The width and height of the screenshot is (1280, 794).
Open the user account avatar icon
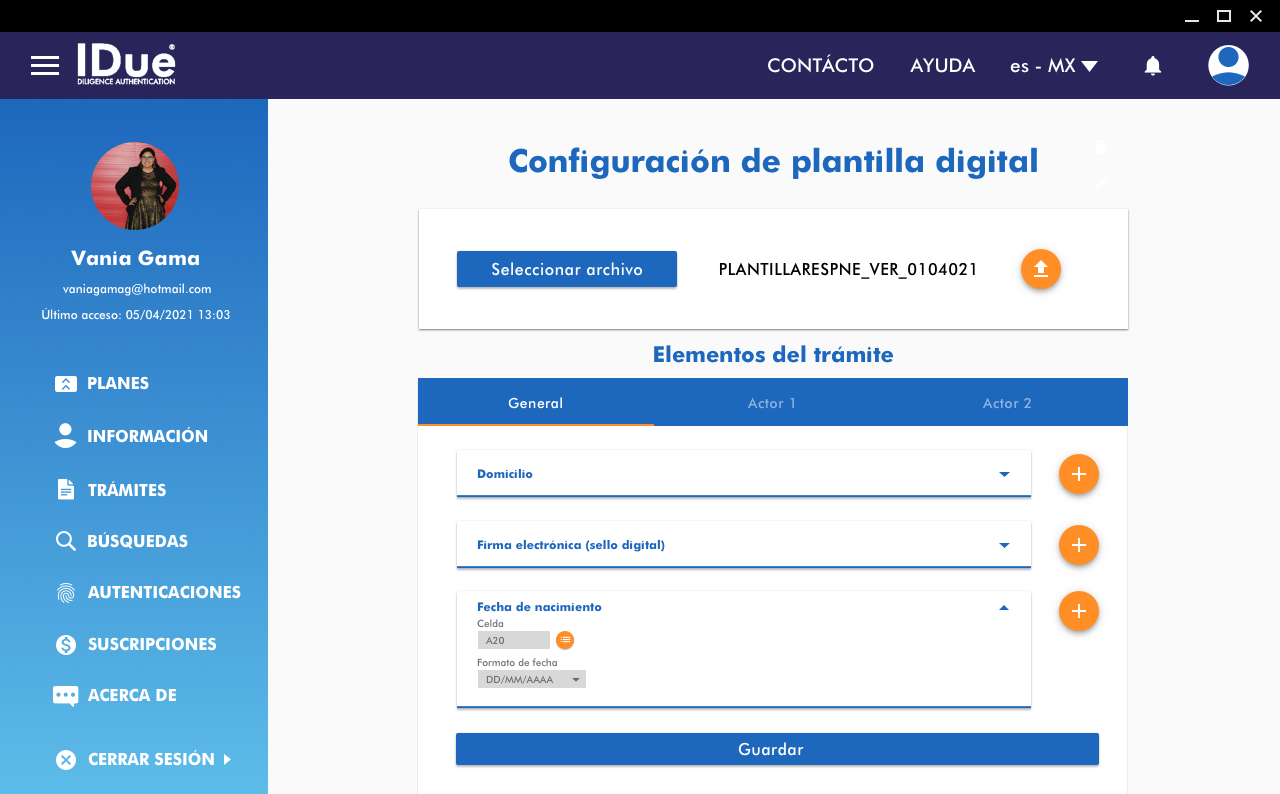coord(1227,66)
